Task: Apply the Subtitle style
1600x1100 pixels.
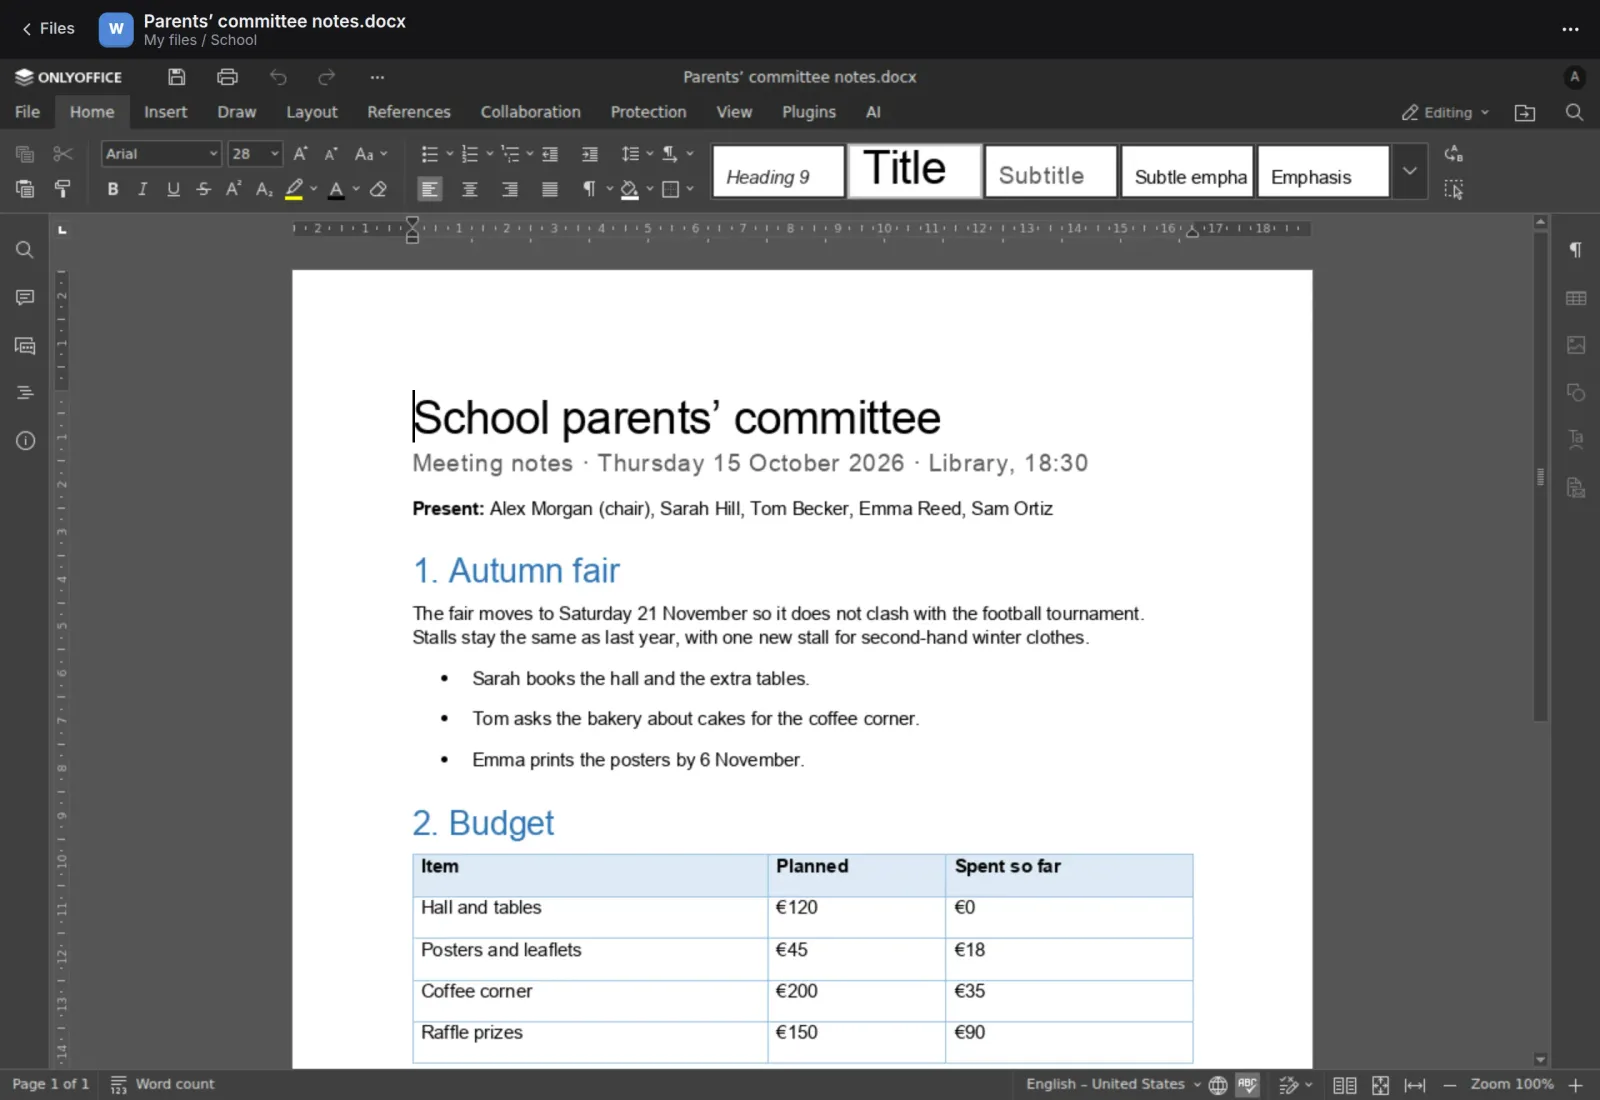Action: tap(1051, 171)
